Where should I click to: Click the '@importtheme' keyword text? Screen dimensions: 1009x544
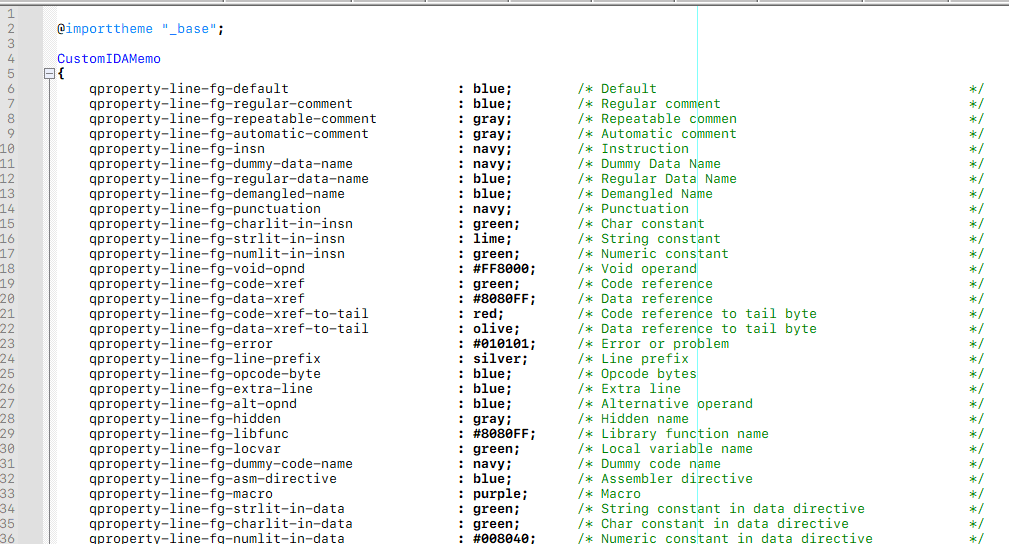click(x=105, y=29)
